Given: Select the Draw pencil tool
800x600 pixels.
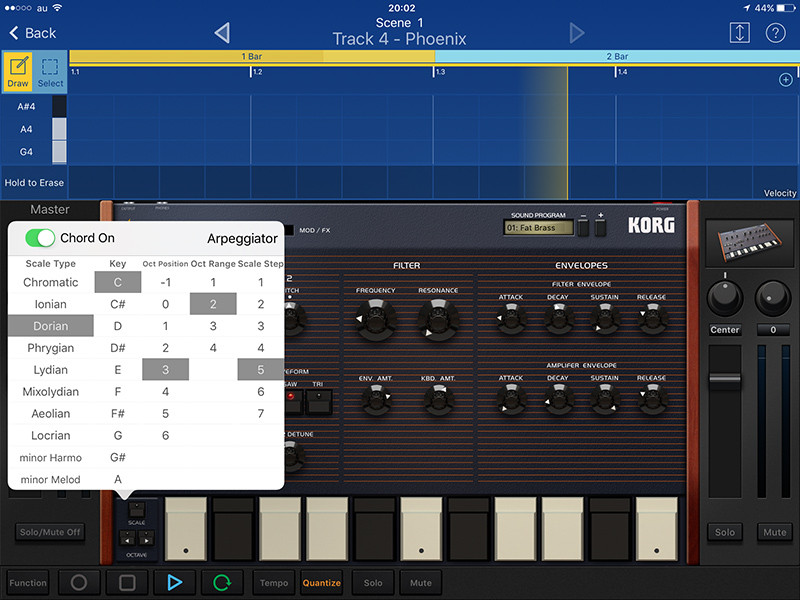Looking at the screenshot, I should click(x=18, y=72).
